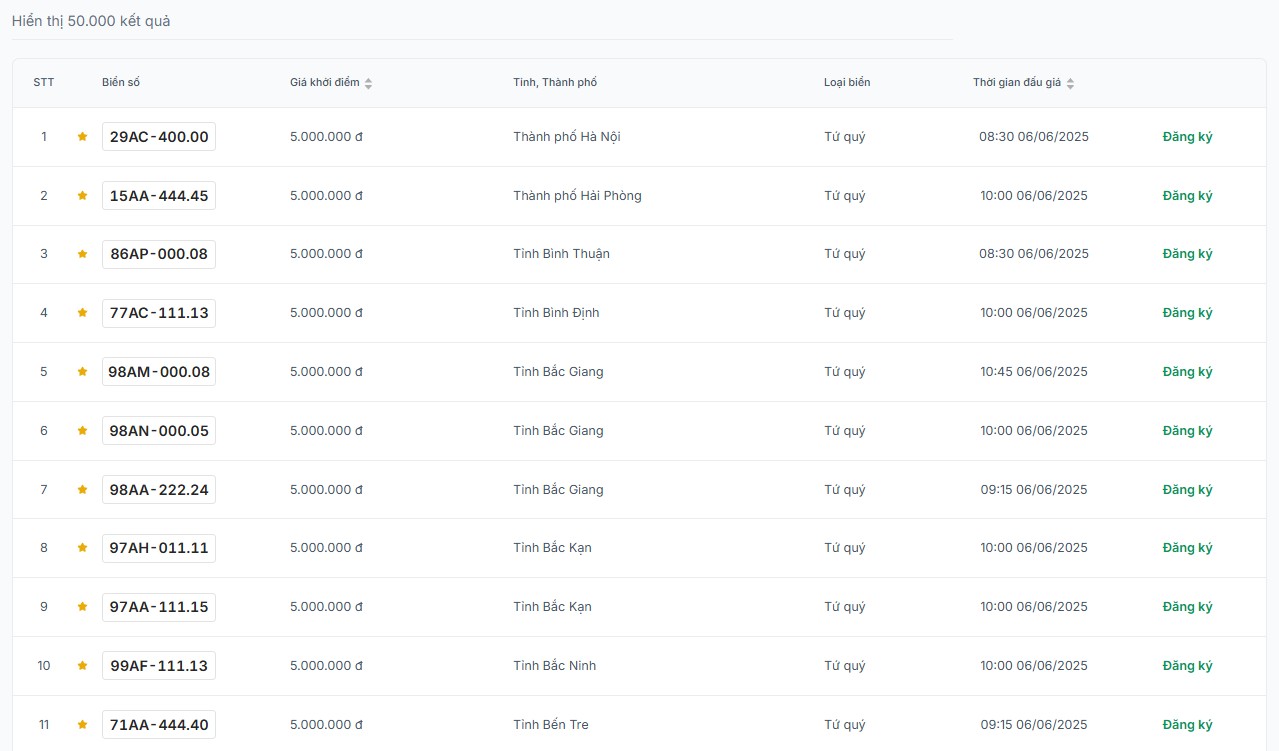Open plate number 98AN-000.05
The height and width of the screenshot is (751, 1279).
(x=159, y=431)
